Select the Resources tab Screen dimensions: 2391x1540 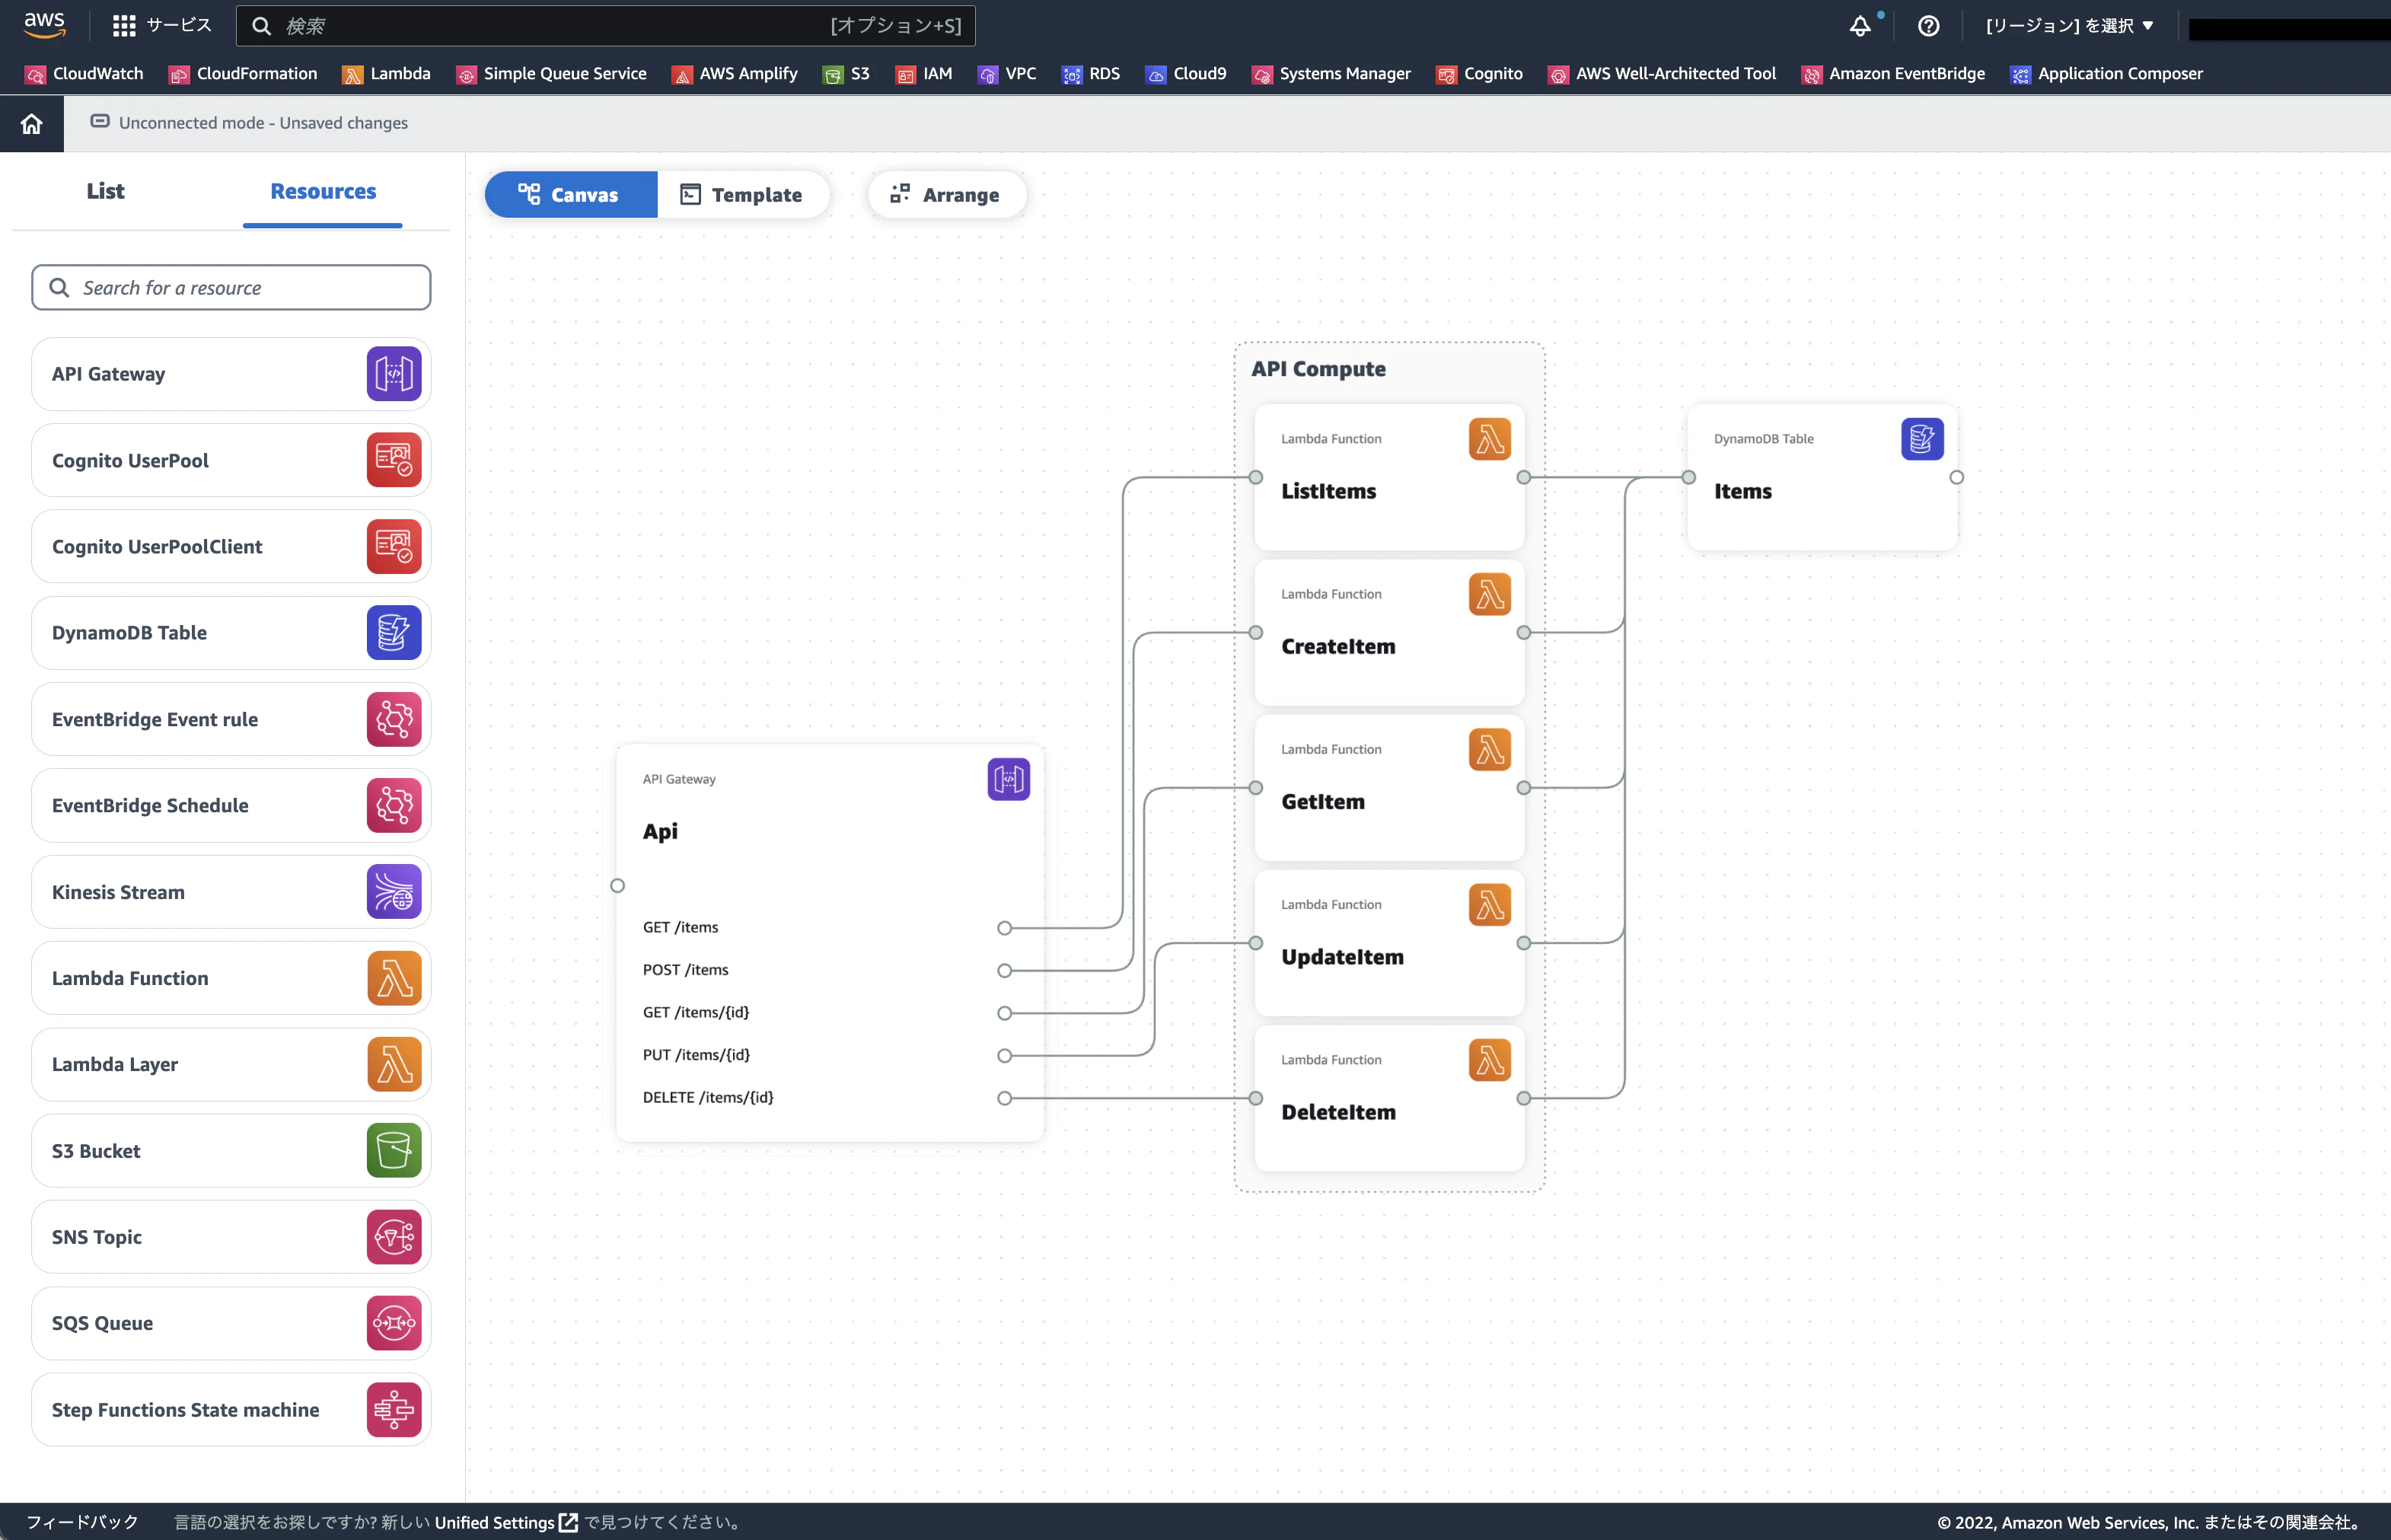[x=323, y=191]
